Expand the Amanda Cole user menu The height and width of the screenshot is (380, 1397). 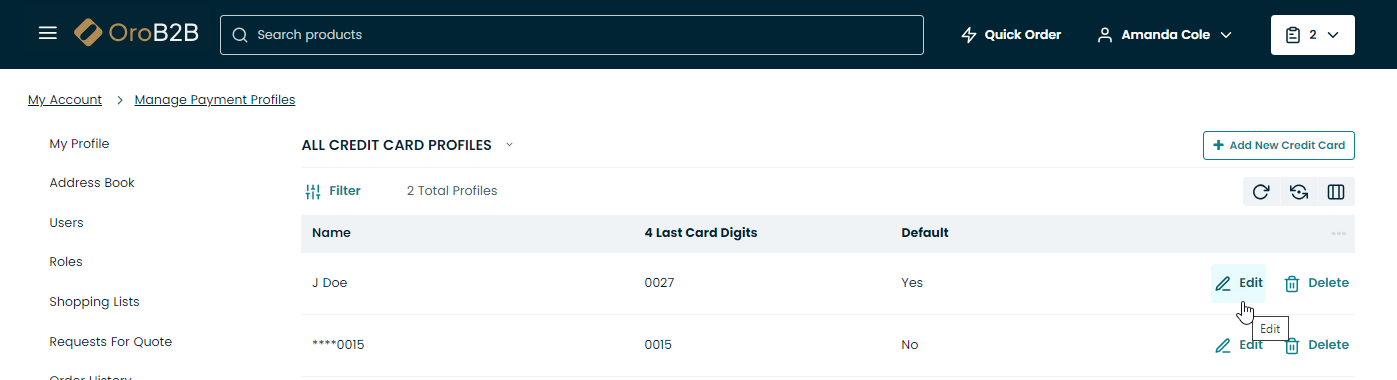click(1164, 35)
